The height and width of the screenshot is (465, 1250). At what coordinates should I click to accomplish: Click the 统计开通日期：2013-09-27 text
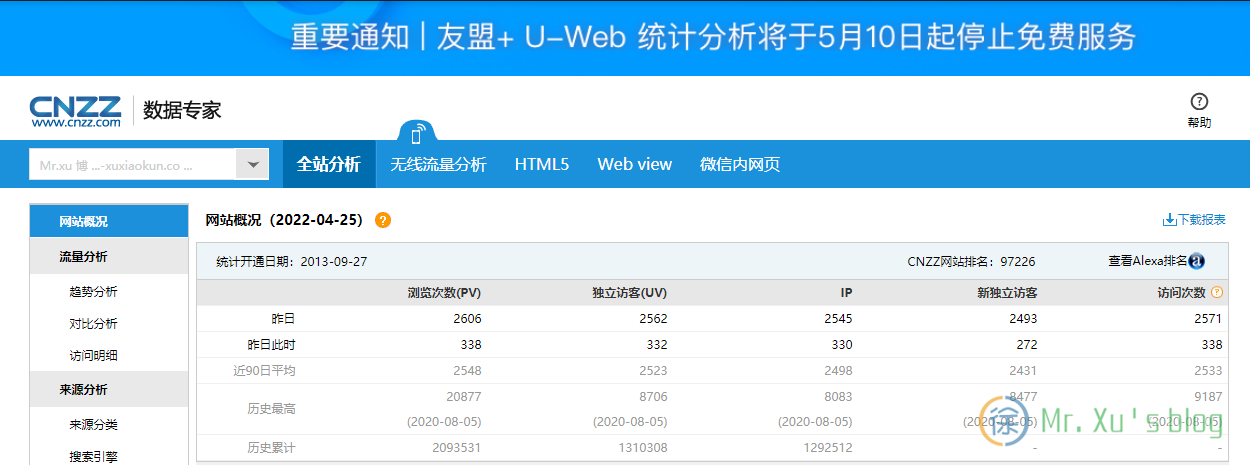pyautogui.click(x=292, y=261)
